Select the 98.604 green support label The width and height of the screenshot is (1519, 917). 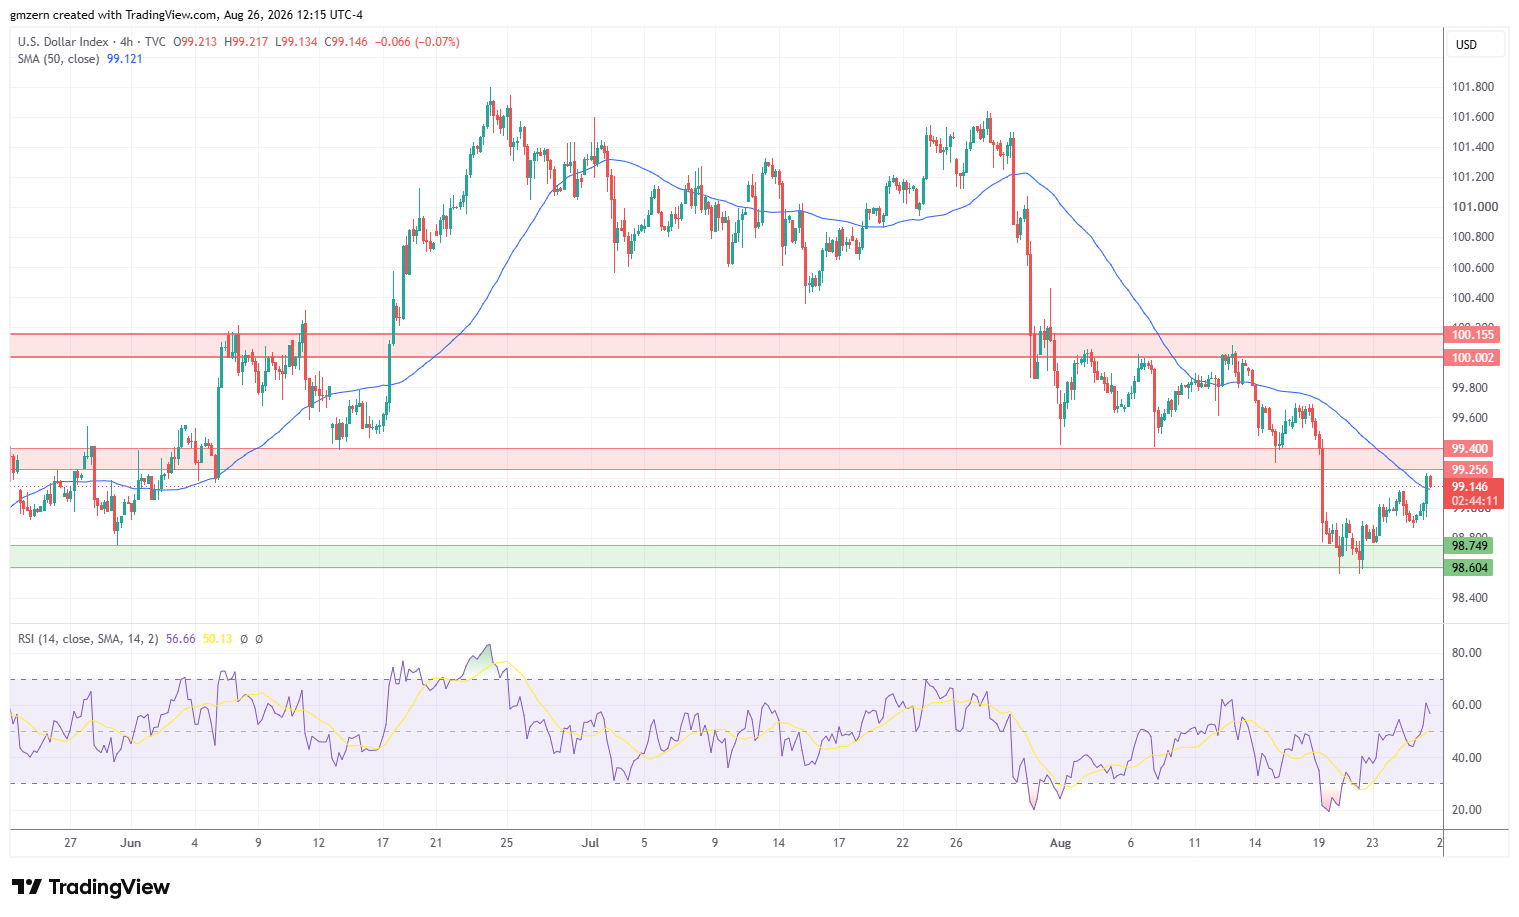[1469, 568]
